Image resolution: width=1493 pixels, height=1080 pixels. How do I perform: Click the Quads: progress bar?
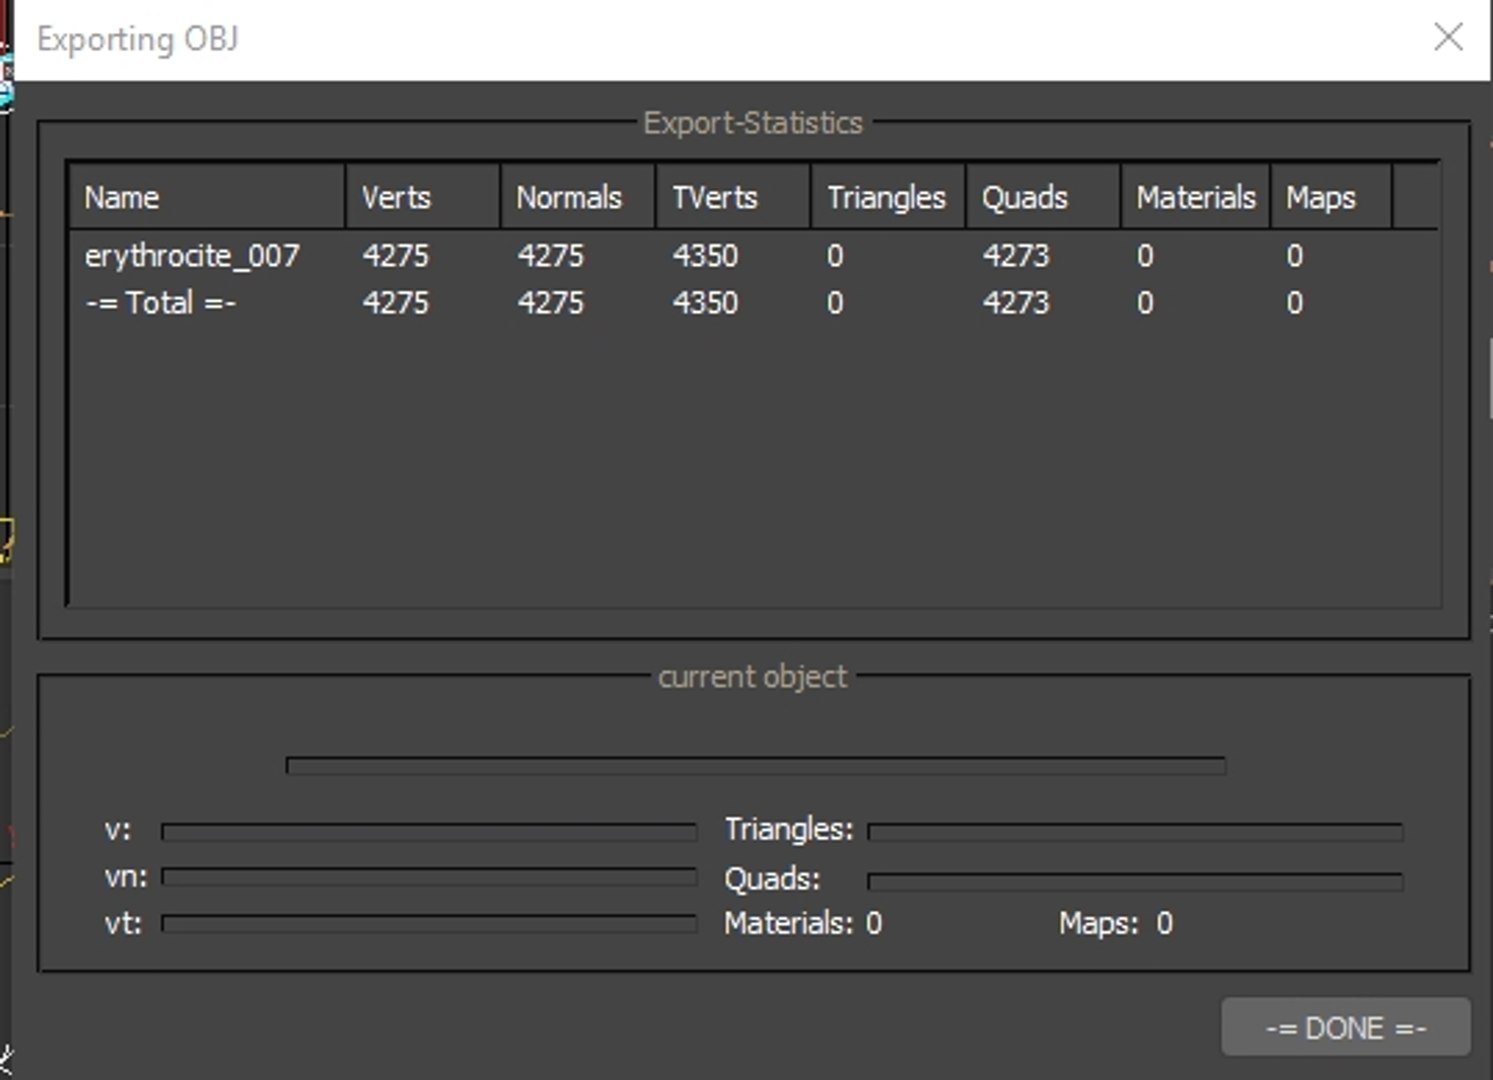[1135, 881]
